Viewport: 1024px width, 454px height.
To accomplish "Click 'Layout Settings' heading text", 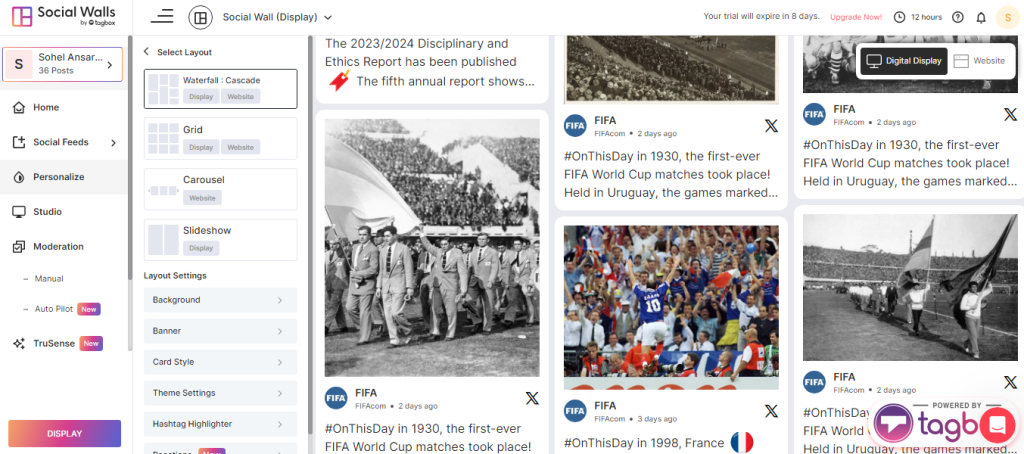I will pos(175,276).
